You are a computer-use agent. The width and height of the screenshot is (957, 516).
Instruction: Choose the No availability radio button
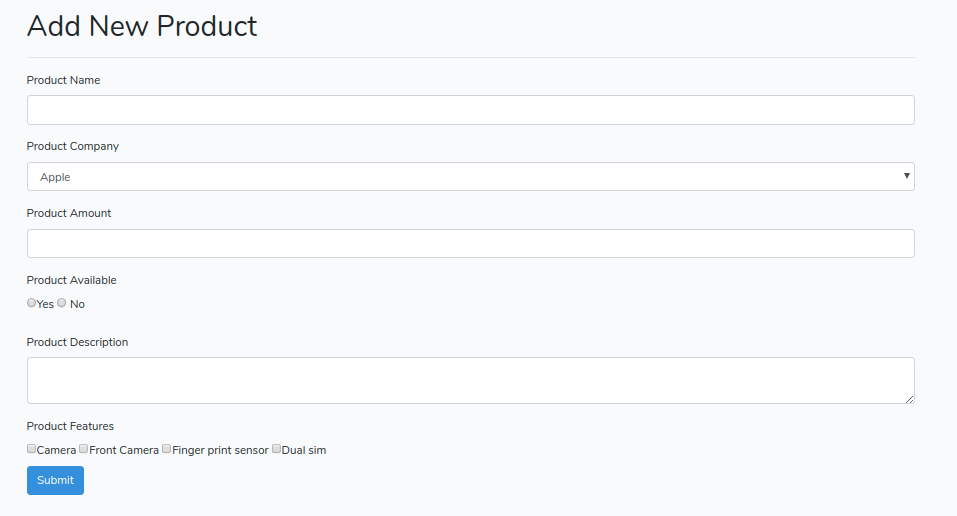62,303
